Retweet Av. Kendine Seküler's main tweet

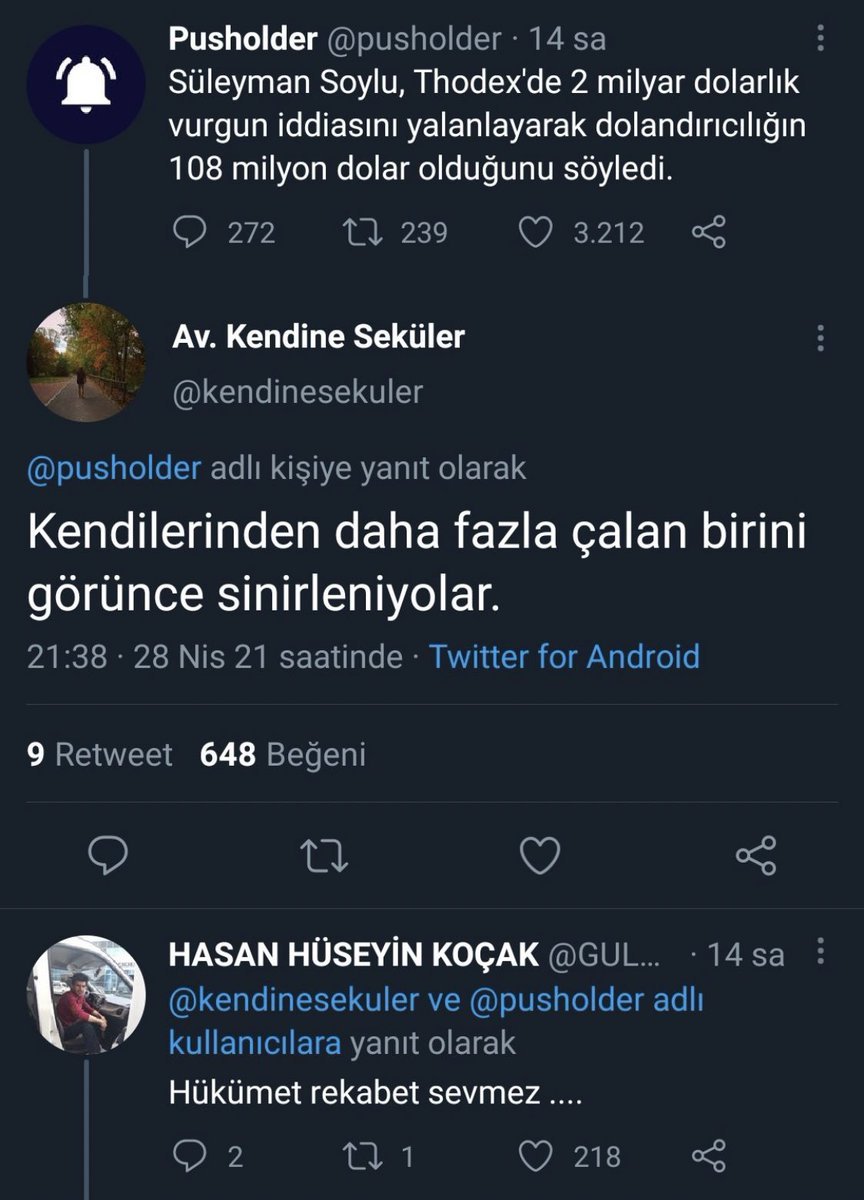point(324,856)
